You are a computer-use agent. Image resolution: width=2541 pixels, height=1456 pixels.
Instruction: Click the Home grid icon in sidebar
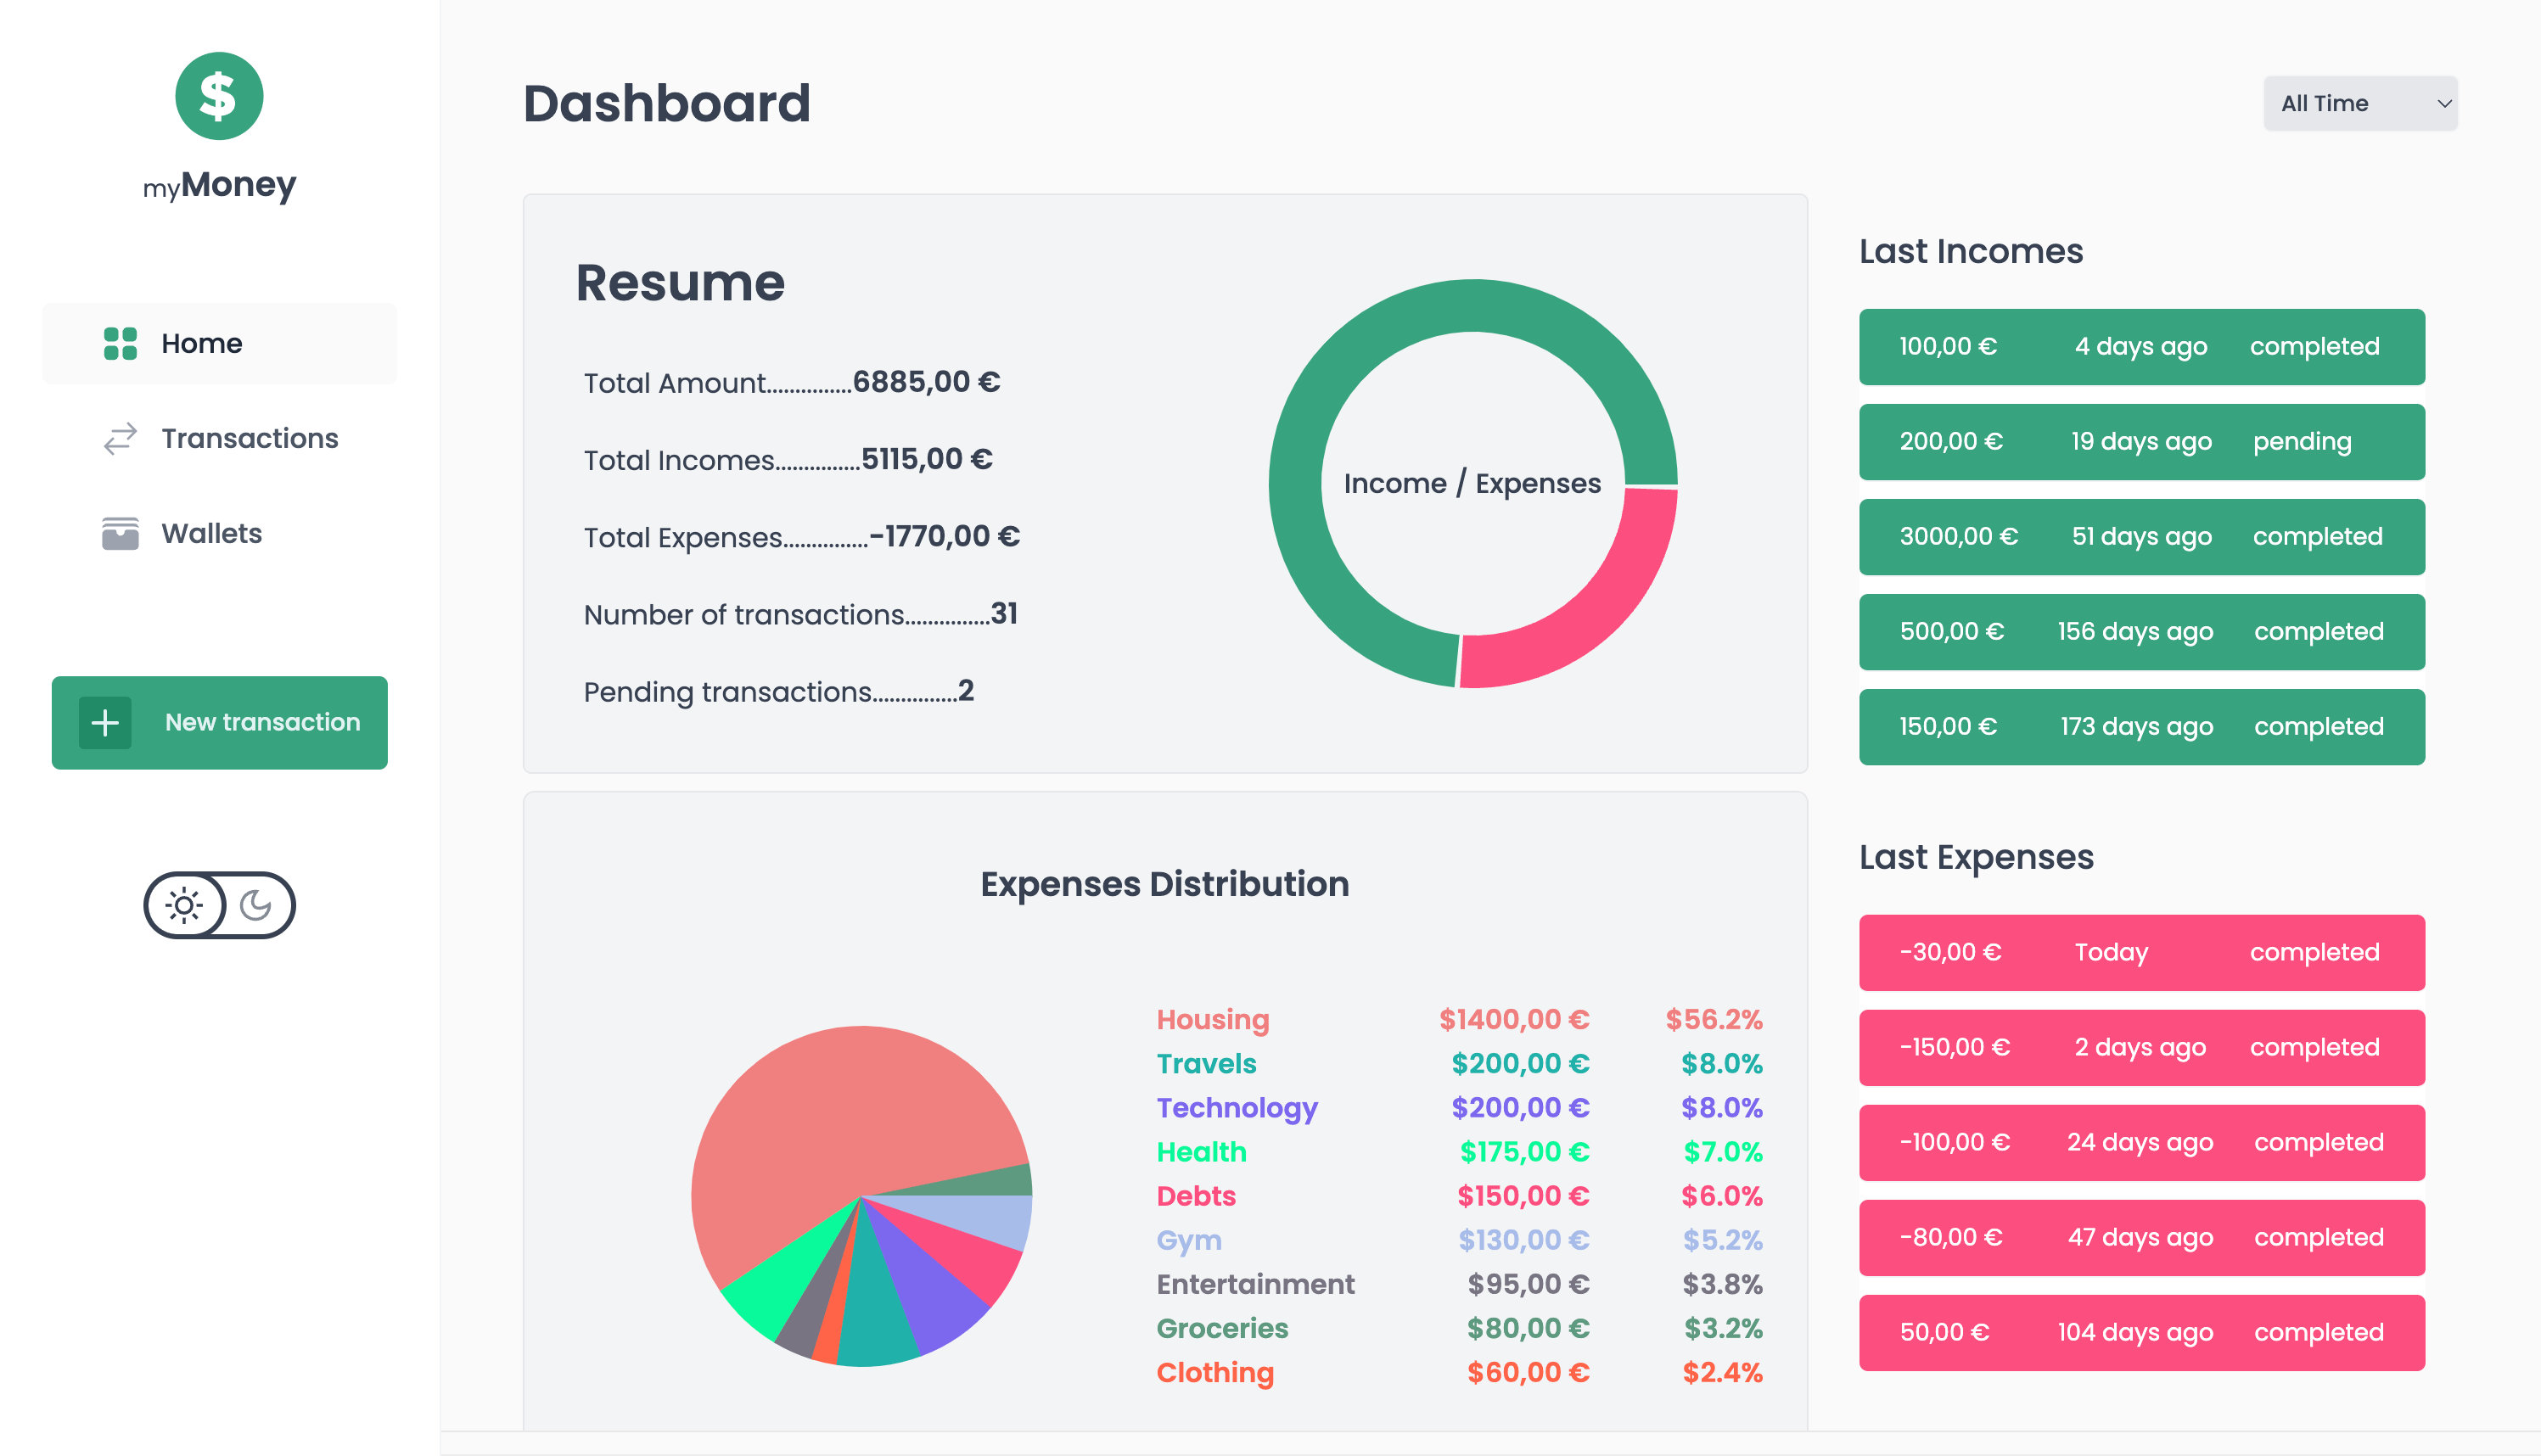click(x=120, y=343)
